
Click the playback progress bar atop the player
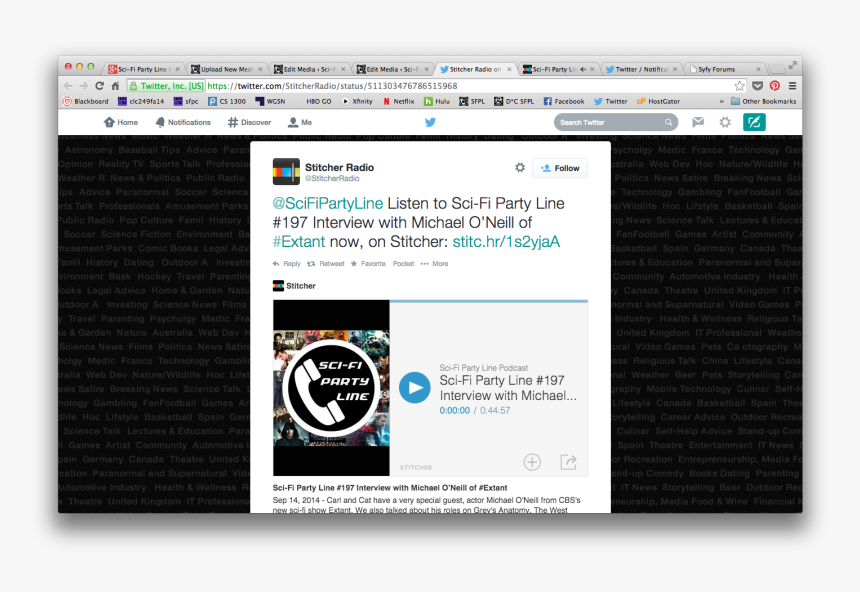[x=489, y=301]
